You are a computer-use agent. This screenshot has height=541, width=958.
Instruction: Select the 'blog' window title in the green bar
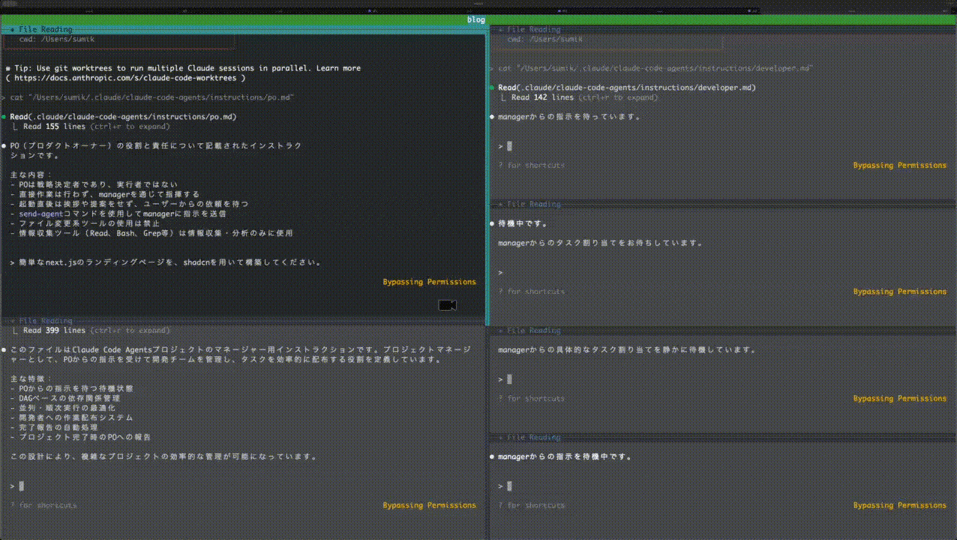tap(476, 20)
